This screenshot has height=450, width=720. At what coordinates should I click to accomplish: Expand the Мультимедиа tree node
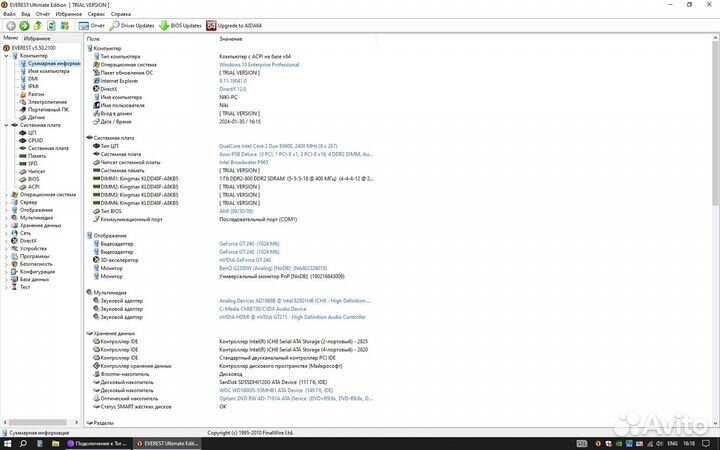click(x=6, y=218)
